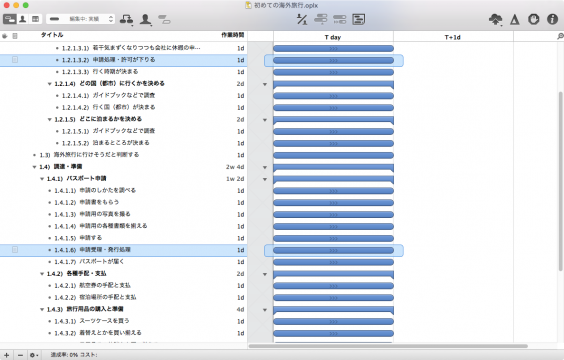Select task row 1.3
The width and height of the screenshot is (564, 360).
(124, 155)
